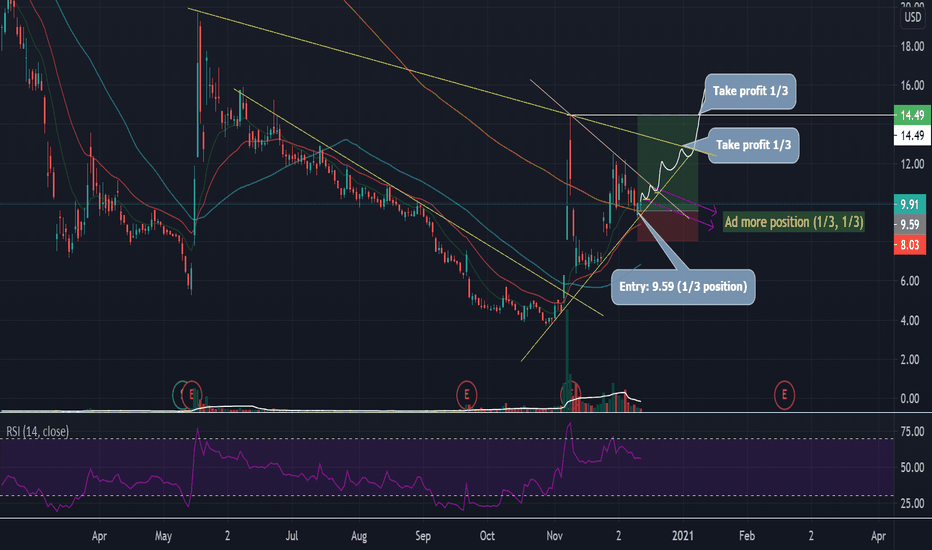
Task: Click the red stop-loss zone of the long position
Action: click(x=667, y=226)
